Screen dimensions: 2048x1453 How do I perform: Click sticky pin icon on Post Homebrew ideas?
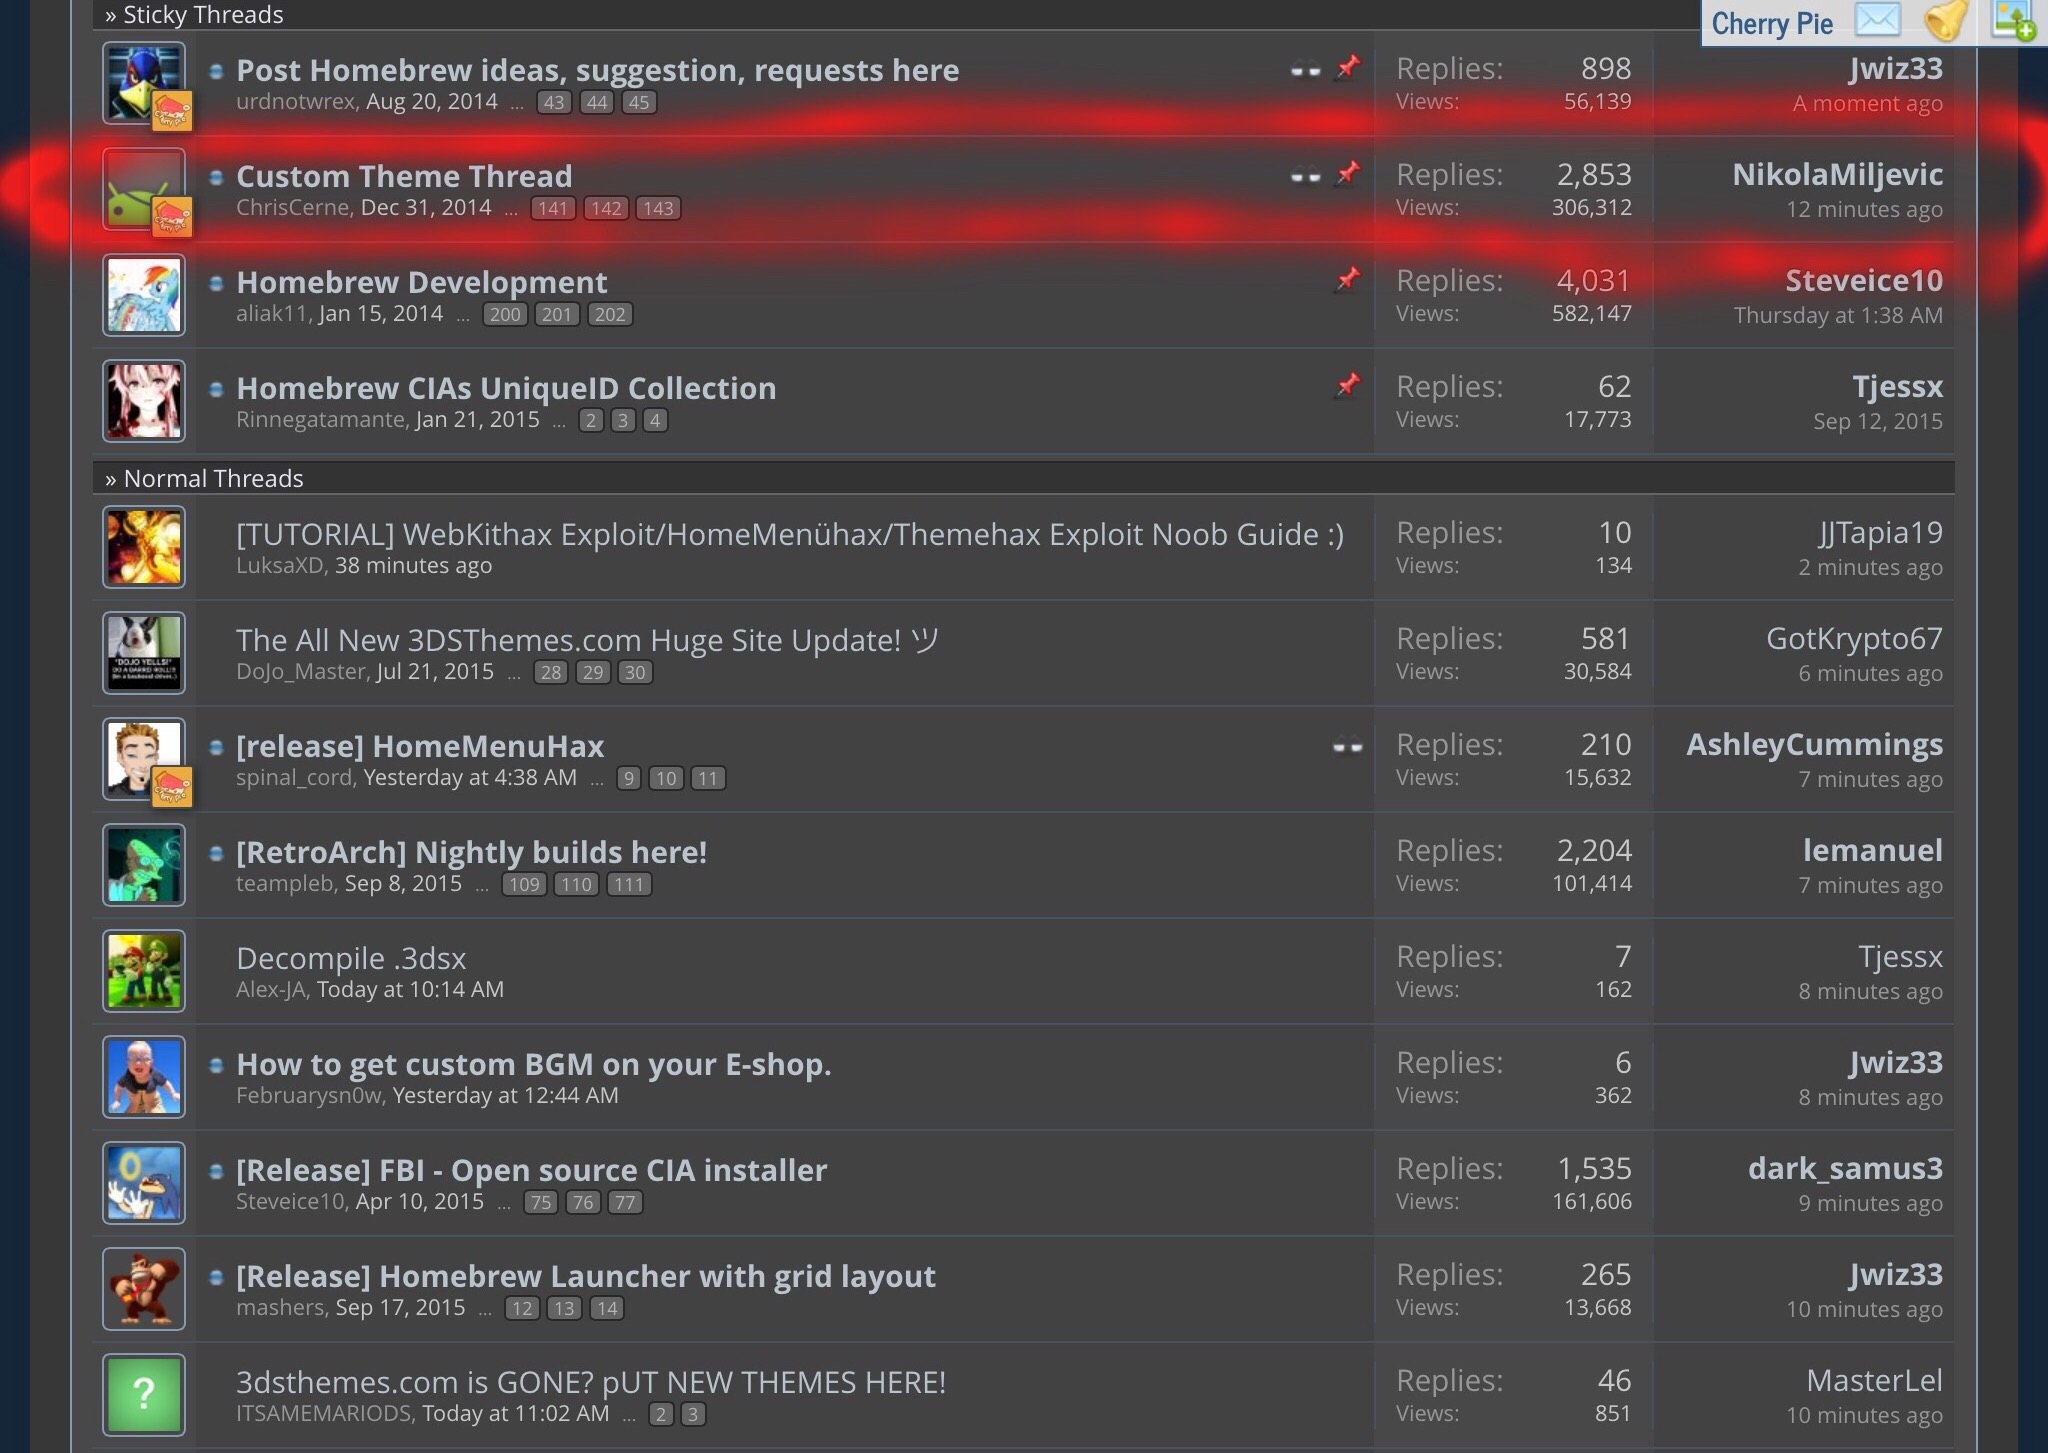(1348, 68)
